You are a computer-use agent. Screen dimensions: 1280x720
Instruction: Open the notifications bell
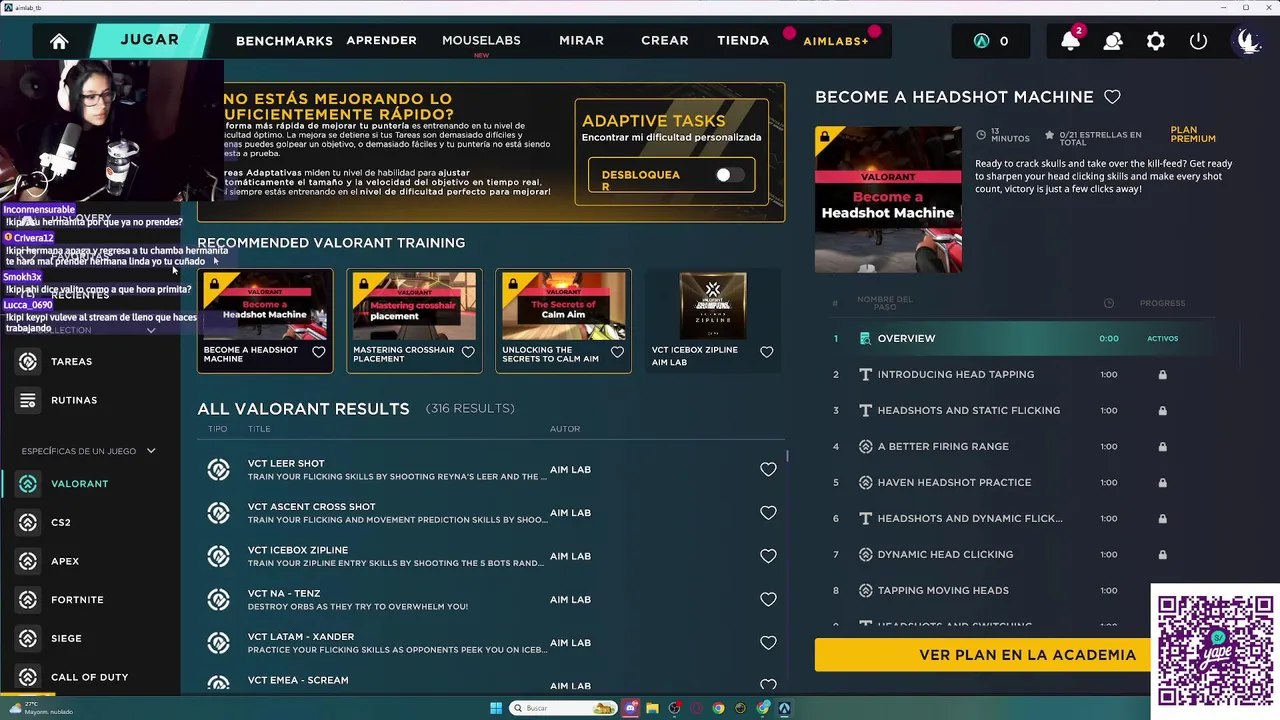point(1070,41)
